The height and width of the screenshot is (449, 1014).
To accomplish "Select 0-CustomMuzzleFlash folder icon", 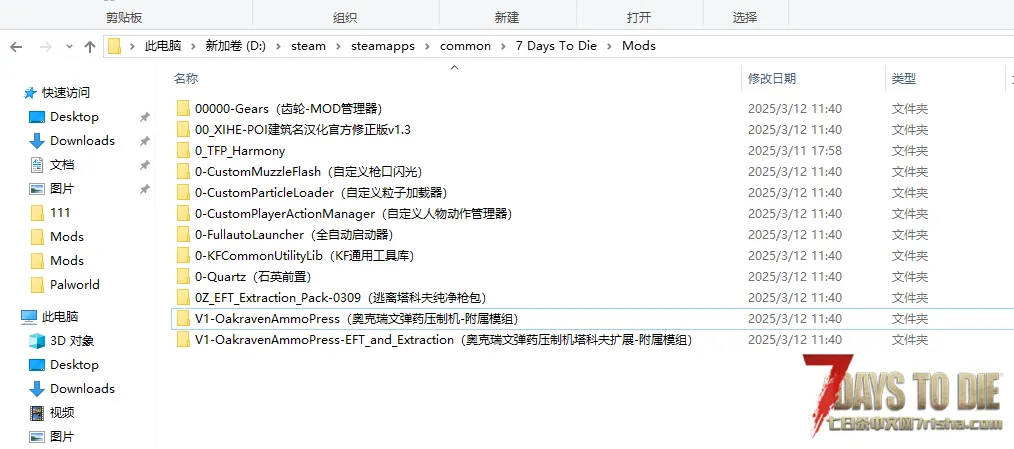I will click(182, 171).
